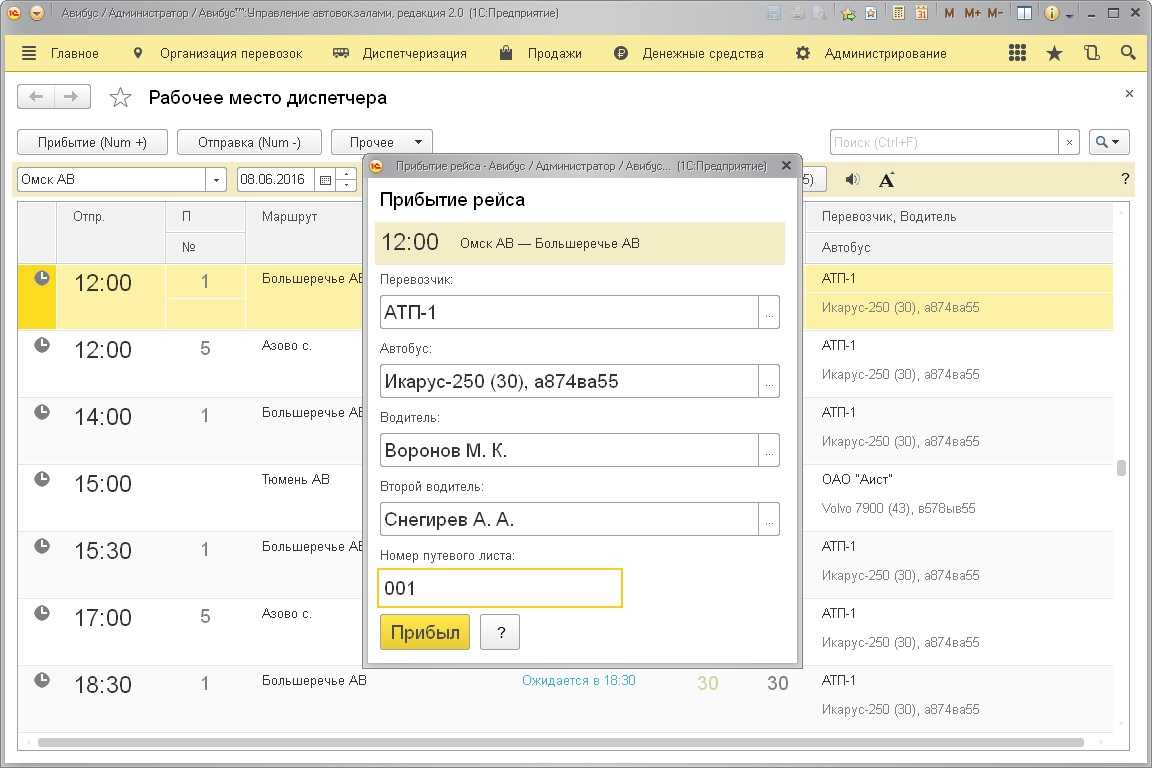Image resolution: width=1152 pixels, height=768 pixels.
Task: Click the font size 'A' icon
Action: [x=886, y=180]
